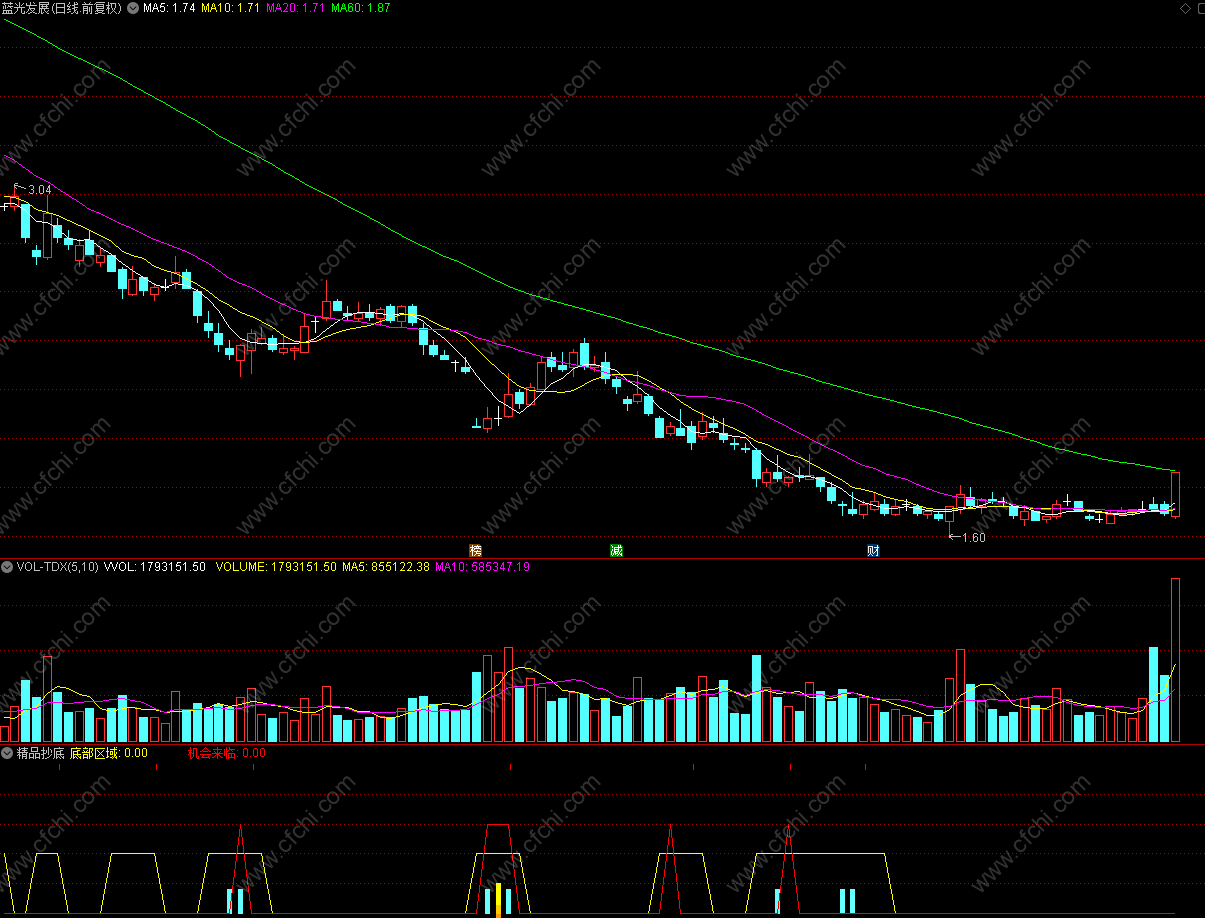Click the tallest red volume bar at far right
This screenshot has width=1205, height=918.
pos(1176,660)
